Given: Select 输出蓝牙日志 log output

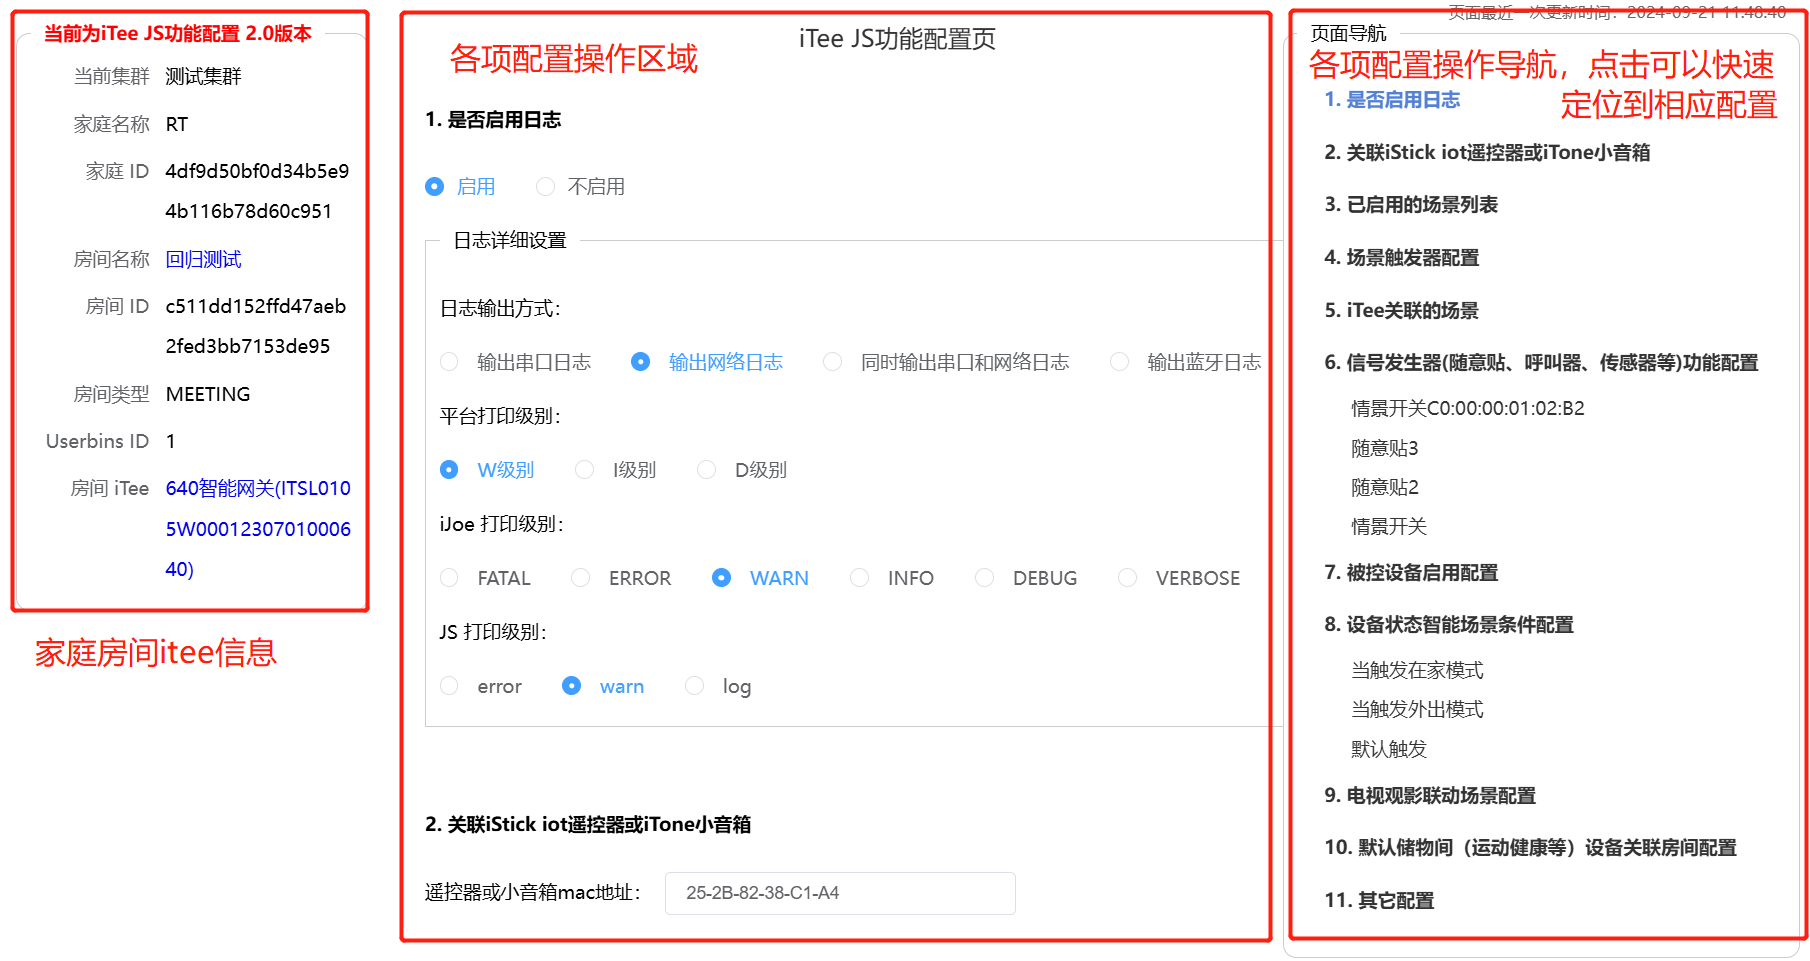Looking at the screenshot, I should [x=1120, y=362].
